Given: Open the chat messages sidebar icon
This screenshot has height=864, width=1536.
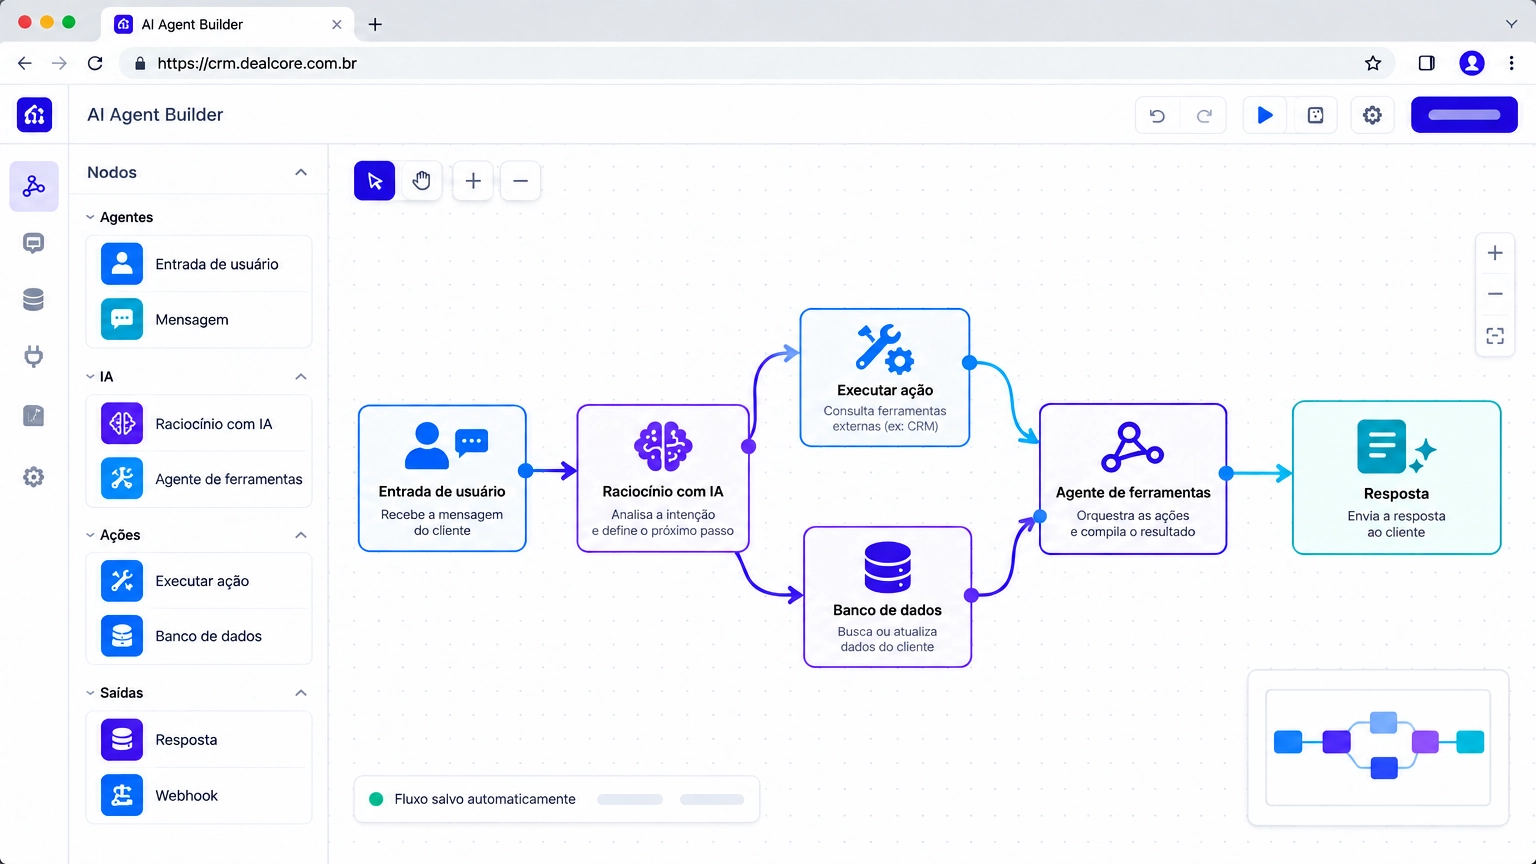Looking at the screenshot, I should point(34,243).
